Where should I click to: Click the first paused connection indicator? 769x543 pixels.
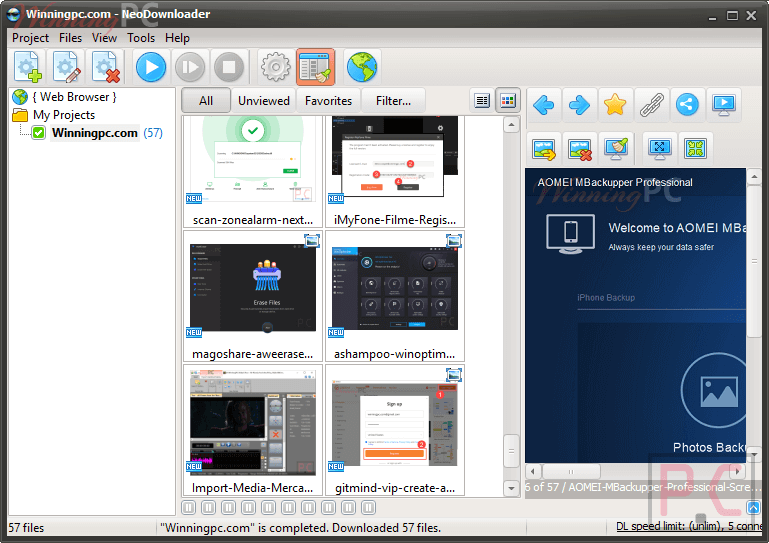188,507
